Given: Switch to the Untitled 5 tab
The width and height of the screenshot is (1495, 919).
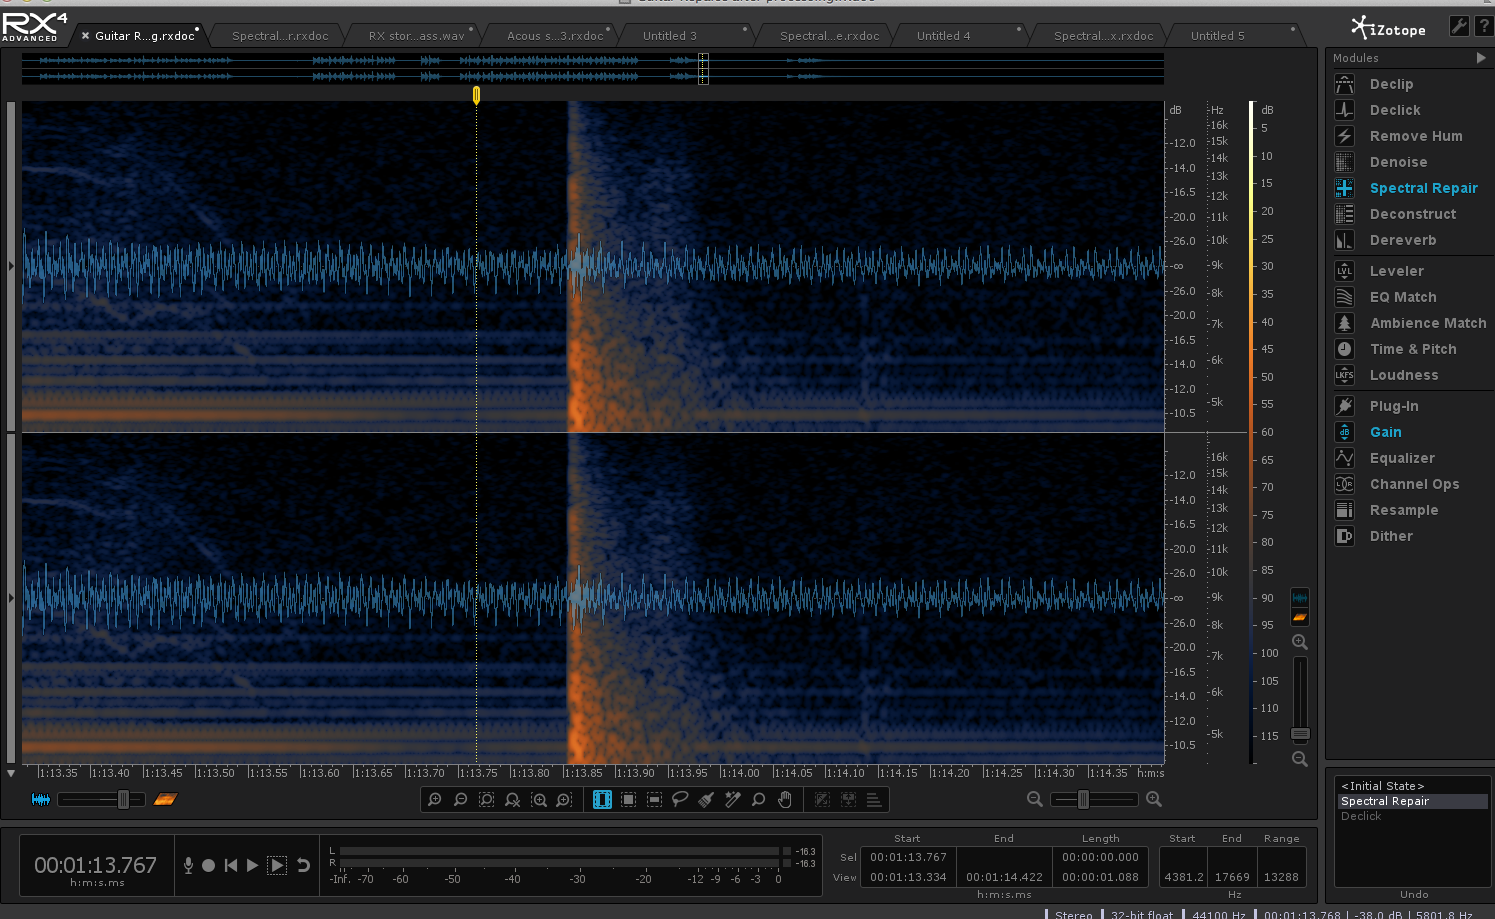Looking at the screenshot, I should pyautogui.click(x=1217, y=36).
